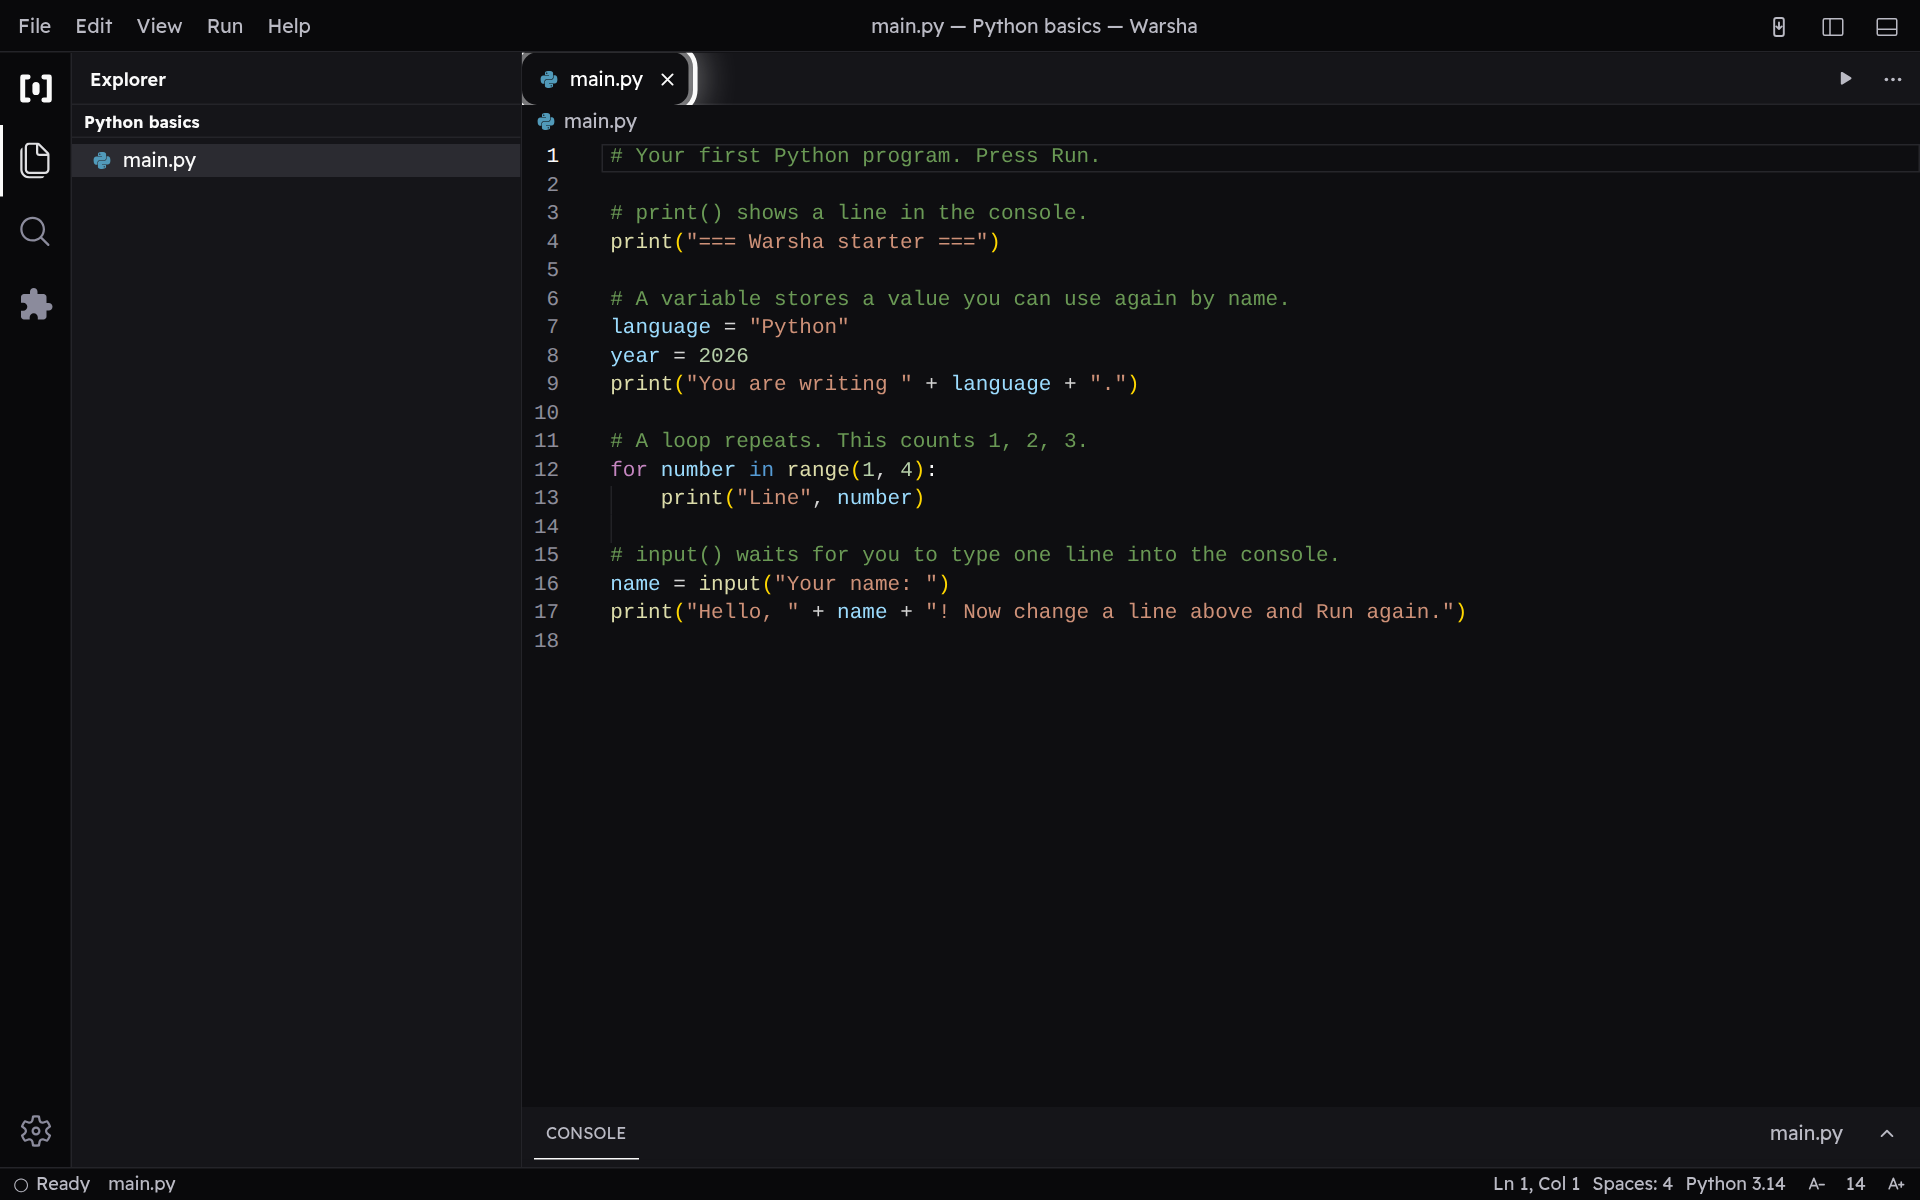
Task: Click line number 4 in the gutter
Action: click(552, 242)
